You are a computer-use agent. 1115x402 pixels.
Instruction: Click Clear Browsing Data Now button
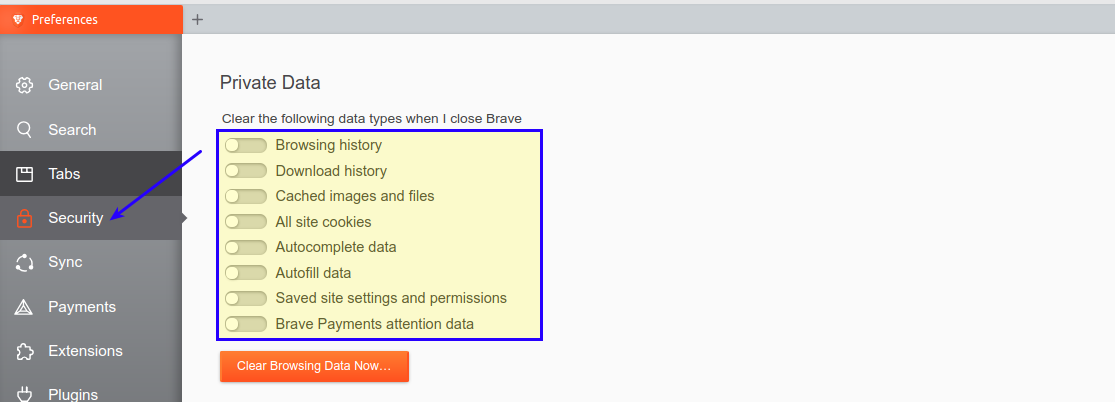click(314, 366)
